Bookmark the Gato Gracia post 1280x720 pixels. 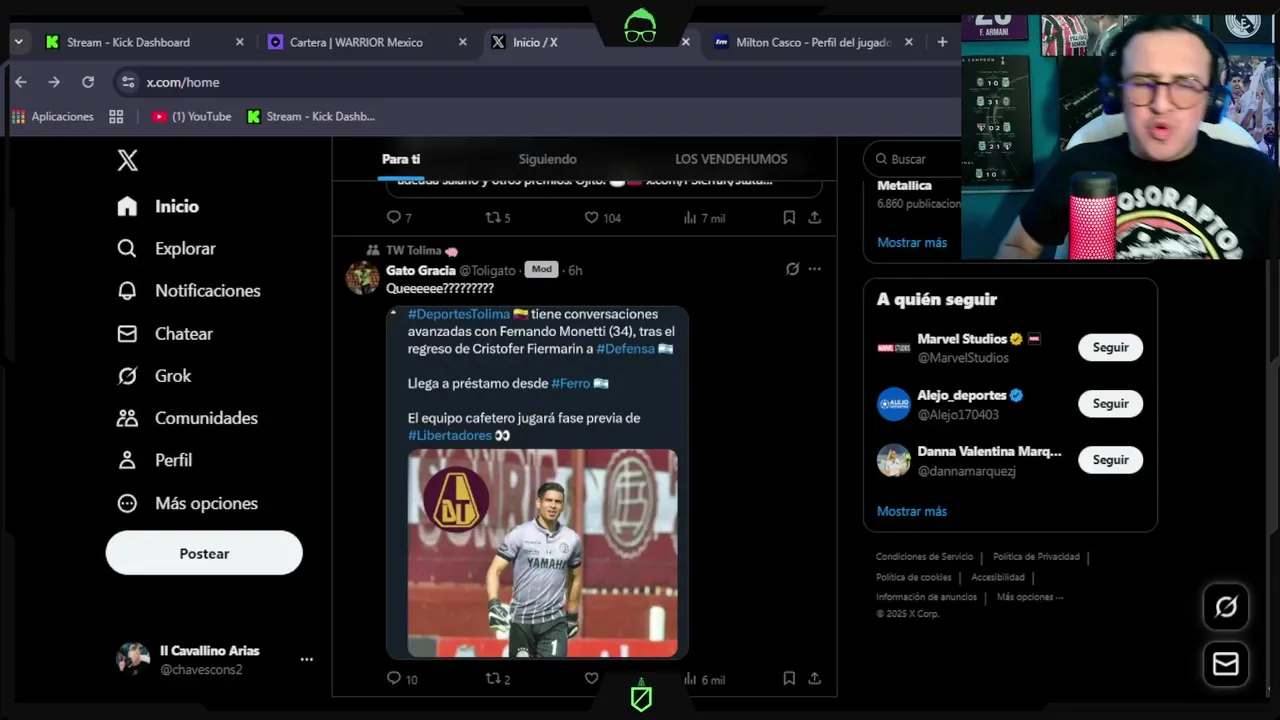pos(789,679)
